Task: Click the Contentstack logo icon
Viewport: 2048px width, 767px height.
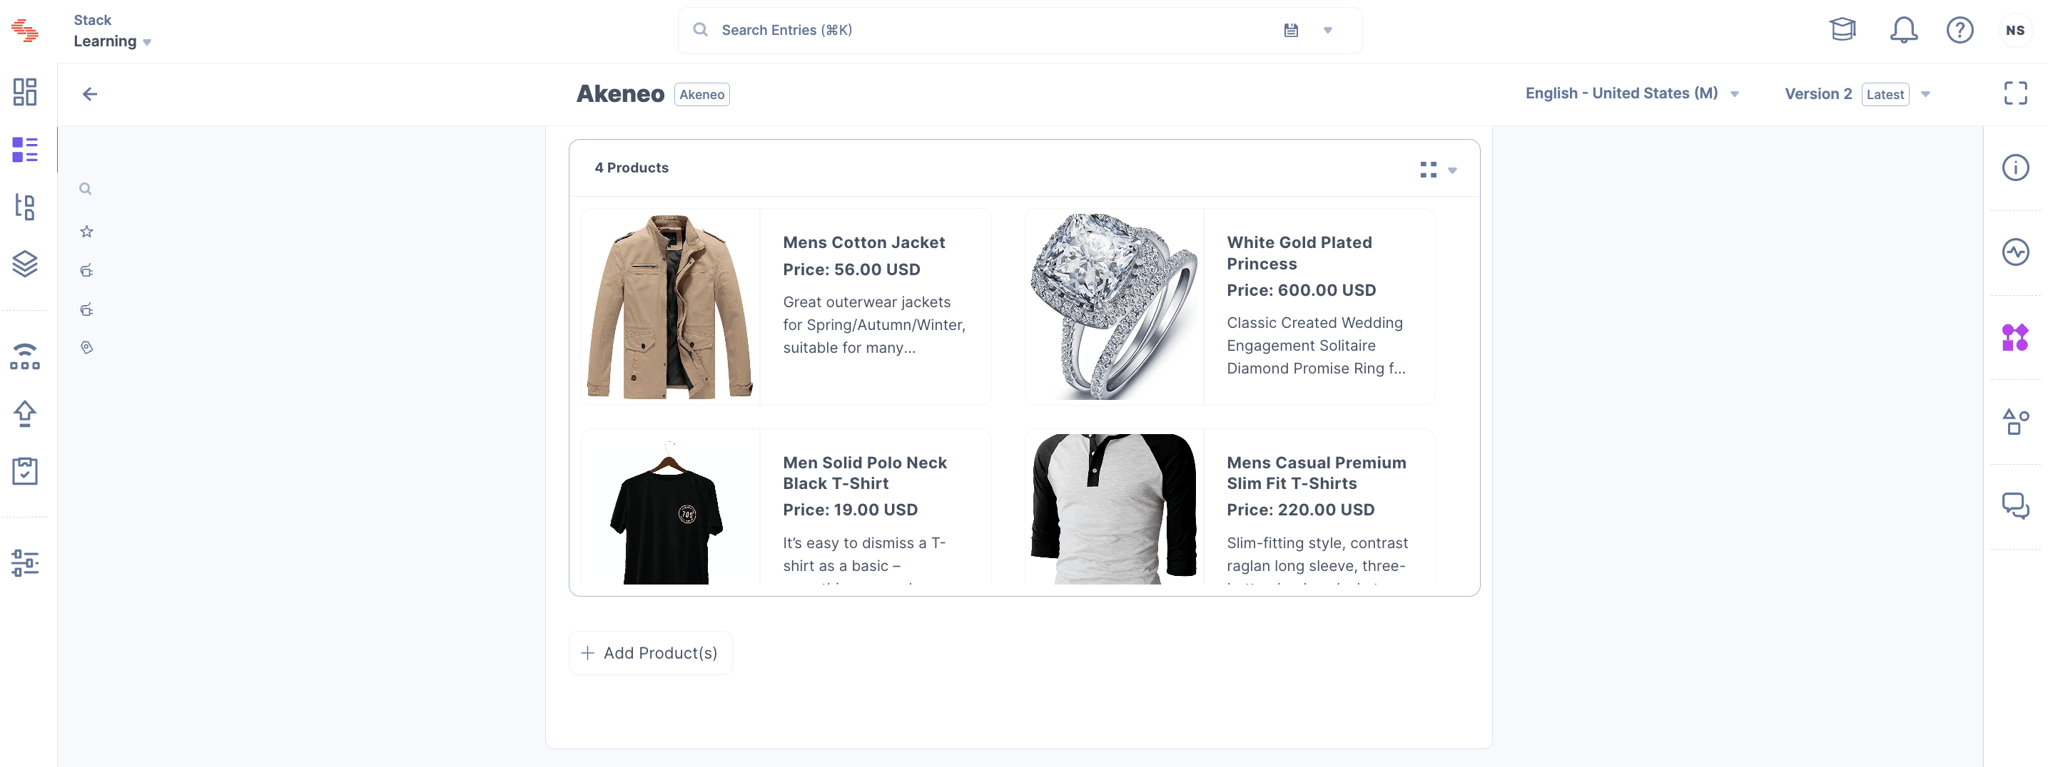Action: point(25,31)
